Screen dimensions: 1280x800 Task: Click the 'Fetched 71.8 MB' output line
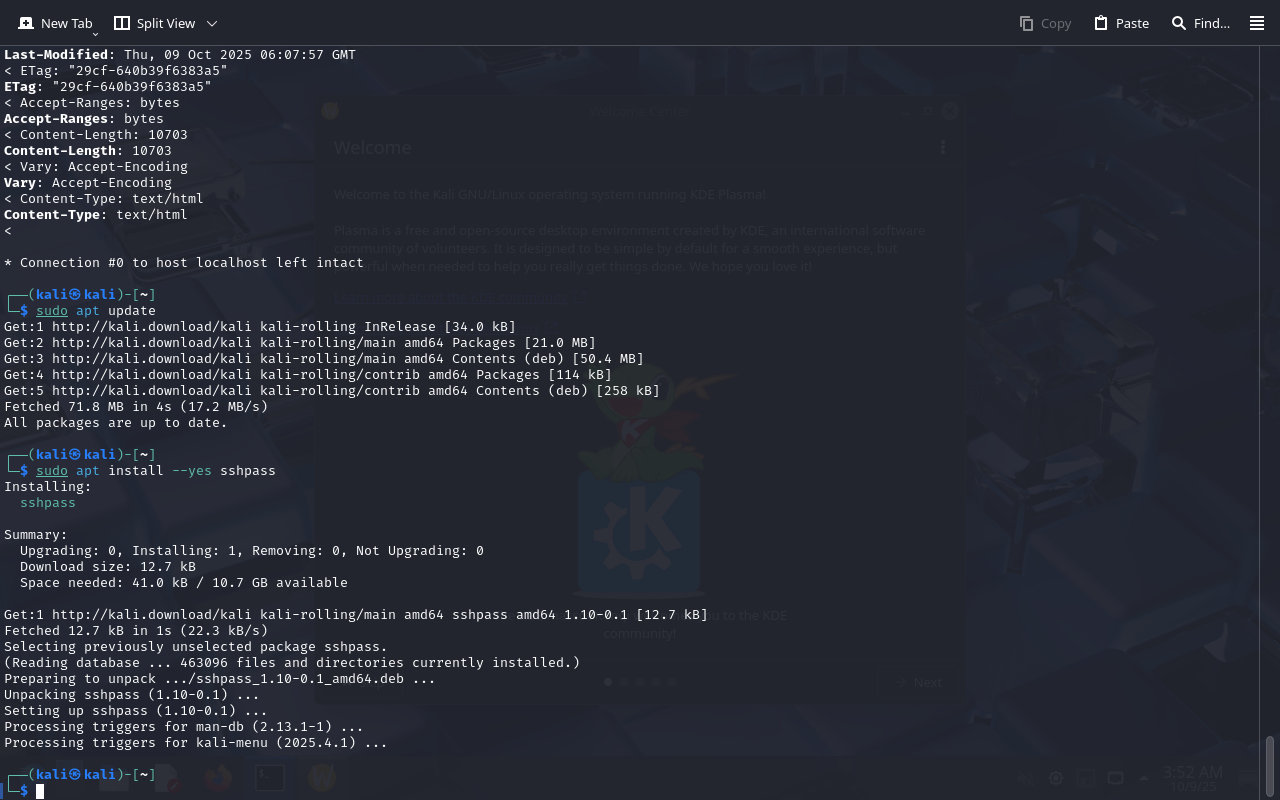pos(136,407)
